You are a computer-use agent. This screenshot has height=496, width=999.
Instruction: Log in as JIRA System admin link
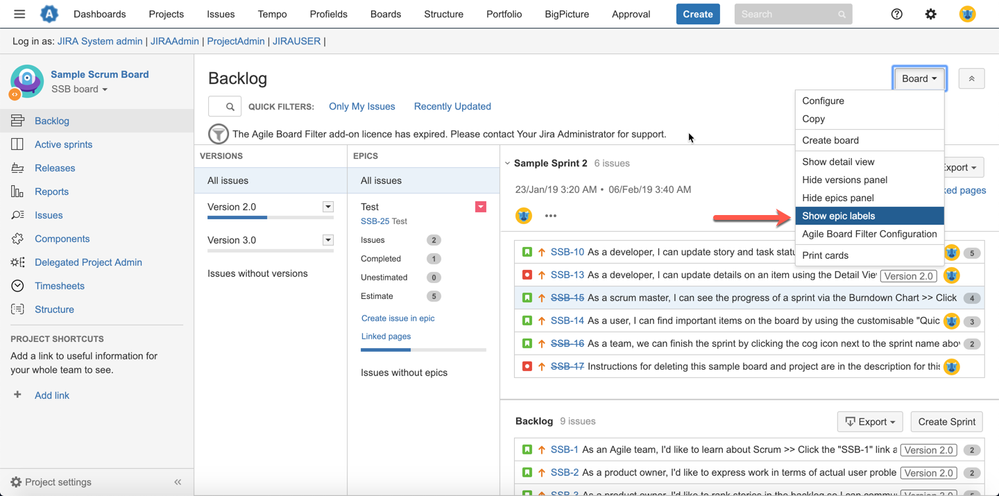(x=100, y=41)
